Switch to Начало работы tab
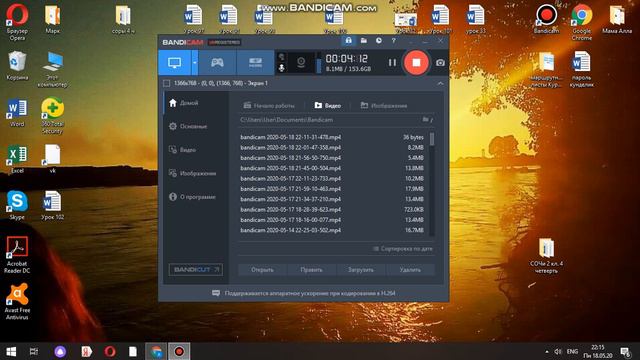640x360 pixels. click(269, 106)
